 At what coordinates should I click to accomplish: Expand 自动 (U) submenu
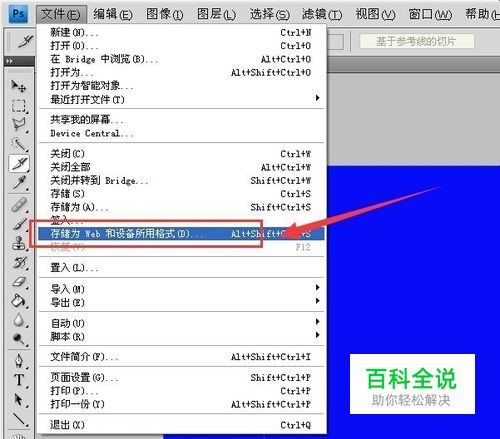pyautogui.click(x=181, y=323)
